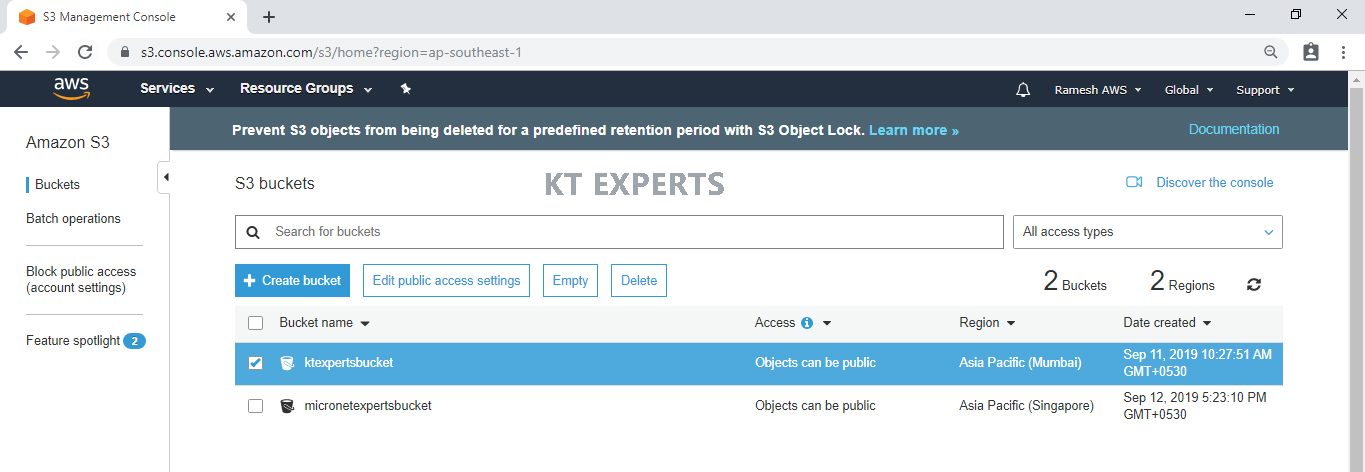Open Feature spotlight in sidebar
This screenshot has height=472, width=1365.
73,341
